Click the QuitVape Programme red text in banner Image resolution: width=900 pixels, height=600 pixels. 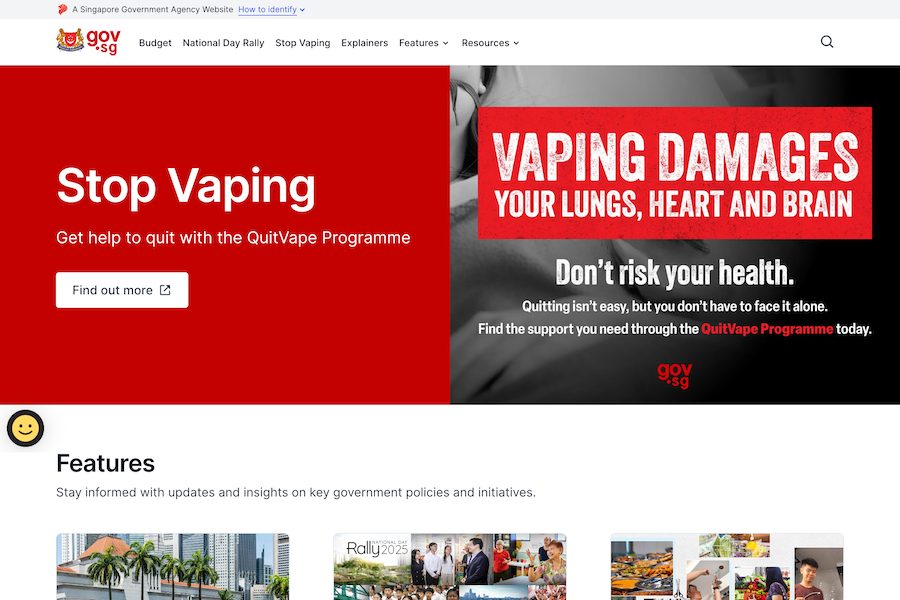tap(767, 329)
